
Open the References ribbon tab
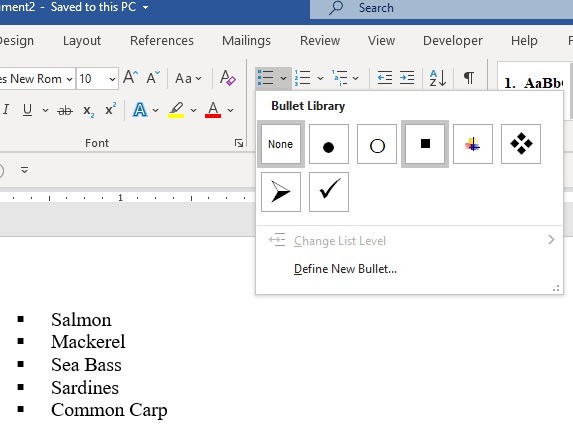click(x=162, y=41)
